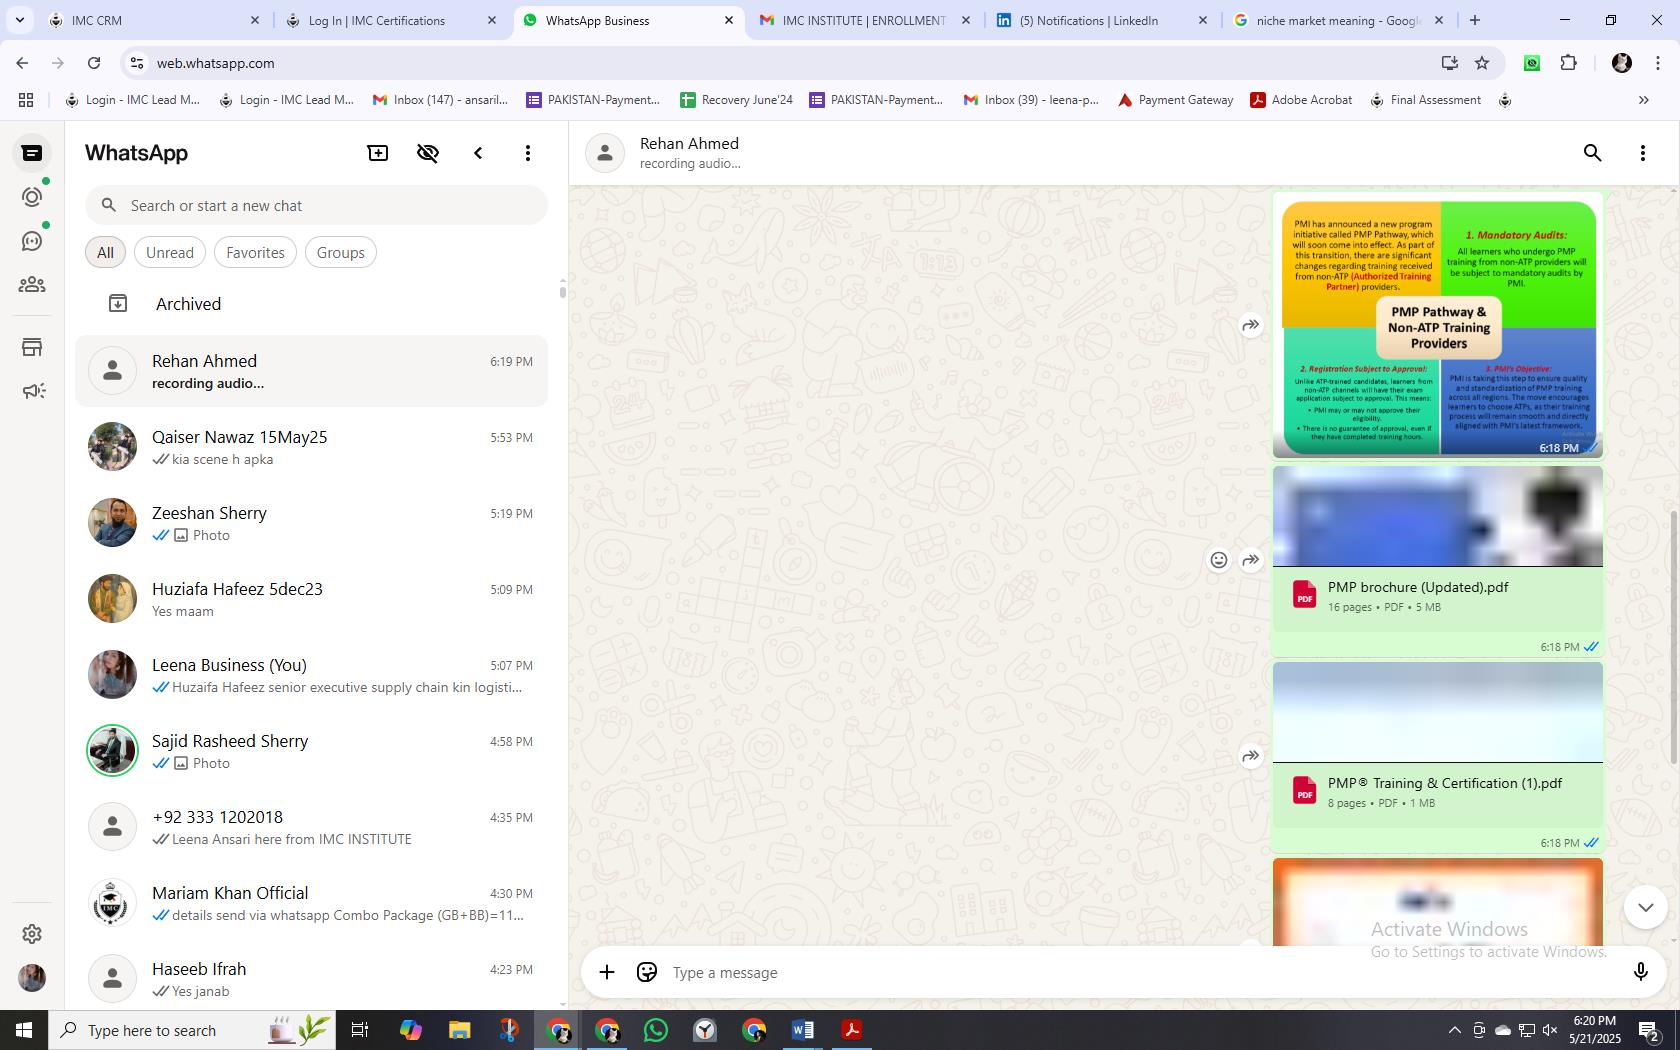Show more bookmarks chevron
Viewport: 1680px width, 1050px height.
[x=1643, y=100]
